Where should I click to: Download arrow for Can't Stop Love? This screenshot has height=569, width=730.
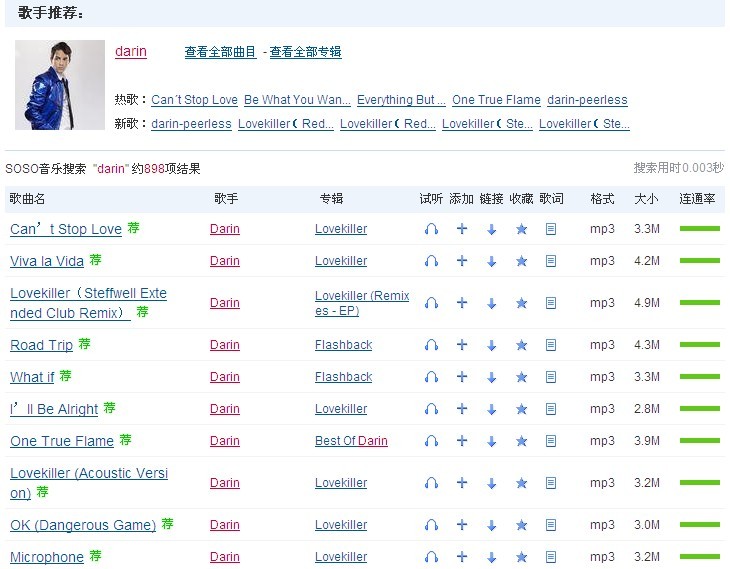point(492,229)
